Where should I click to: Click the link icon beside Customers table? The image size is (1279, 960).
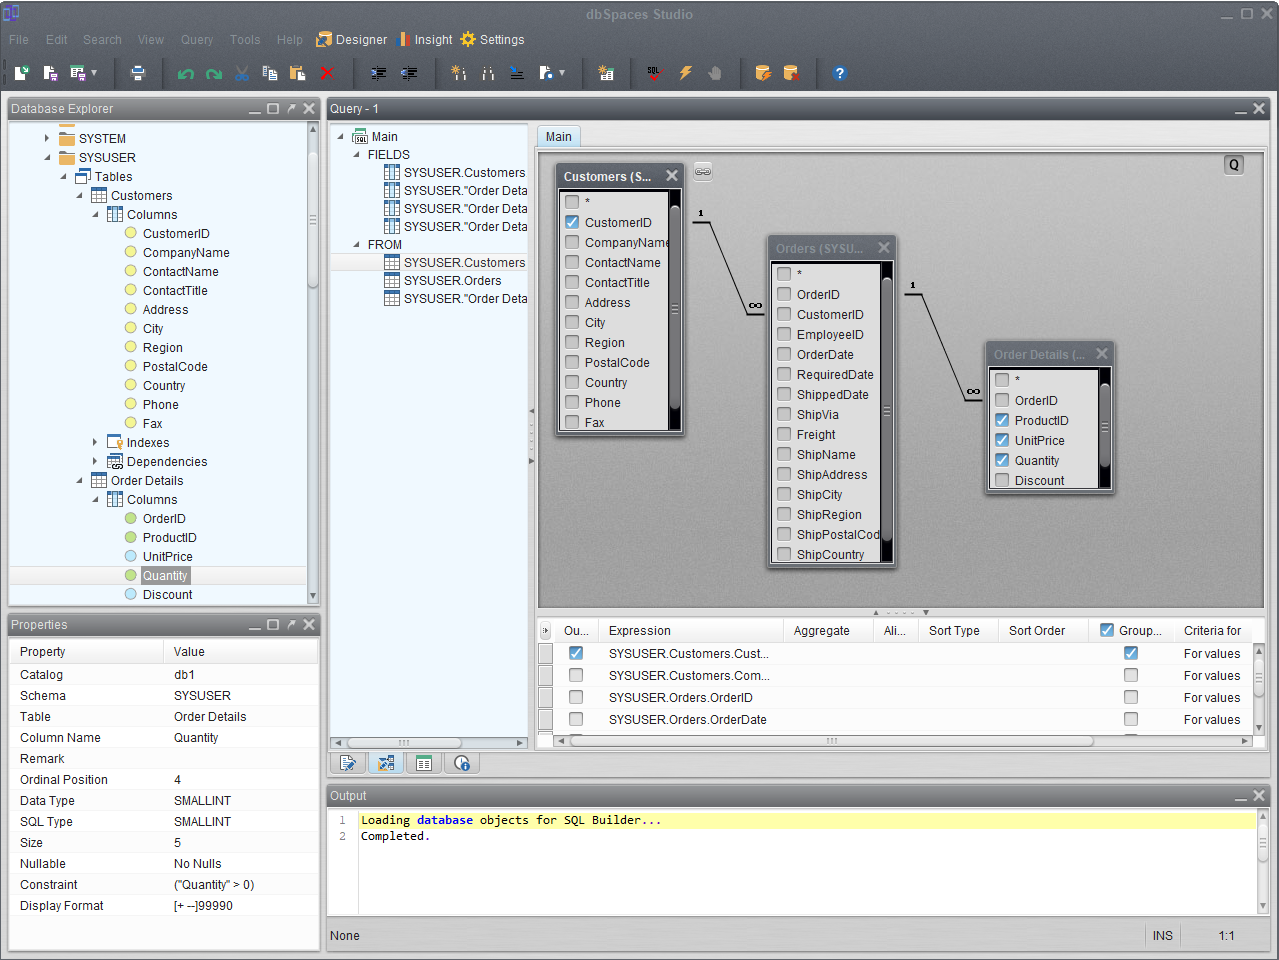(x=703, y=172)
